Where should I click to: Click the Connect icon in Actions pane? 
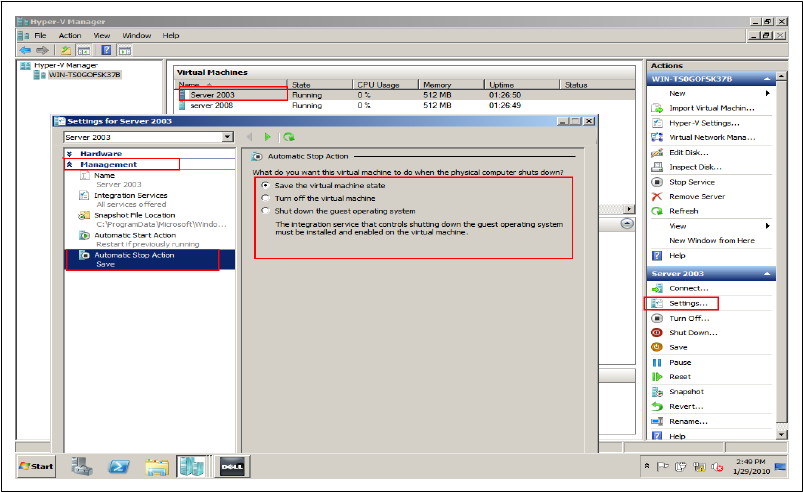click(657, 288)
